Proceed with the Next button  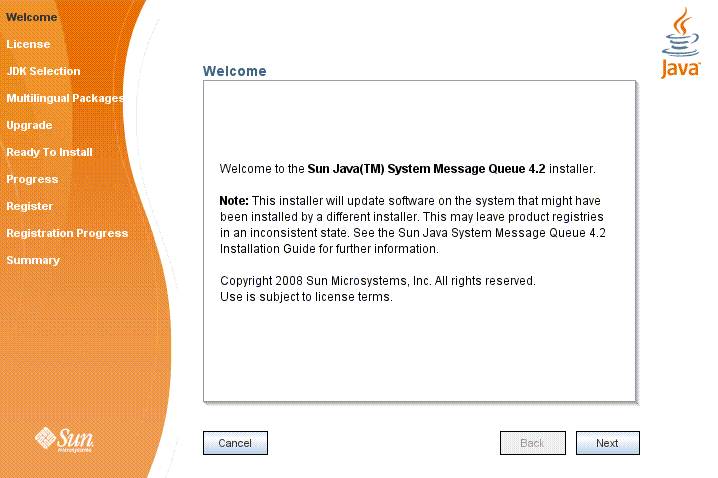pos(607,443)
